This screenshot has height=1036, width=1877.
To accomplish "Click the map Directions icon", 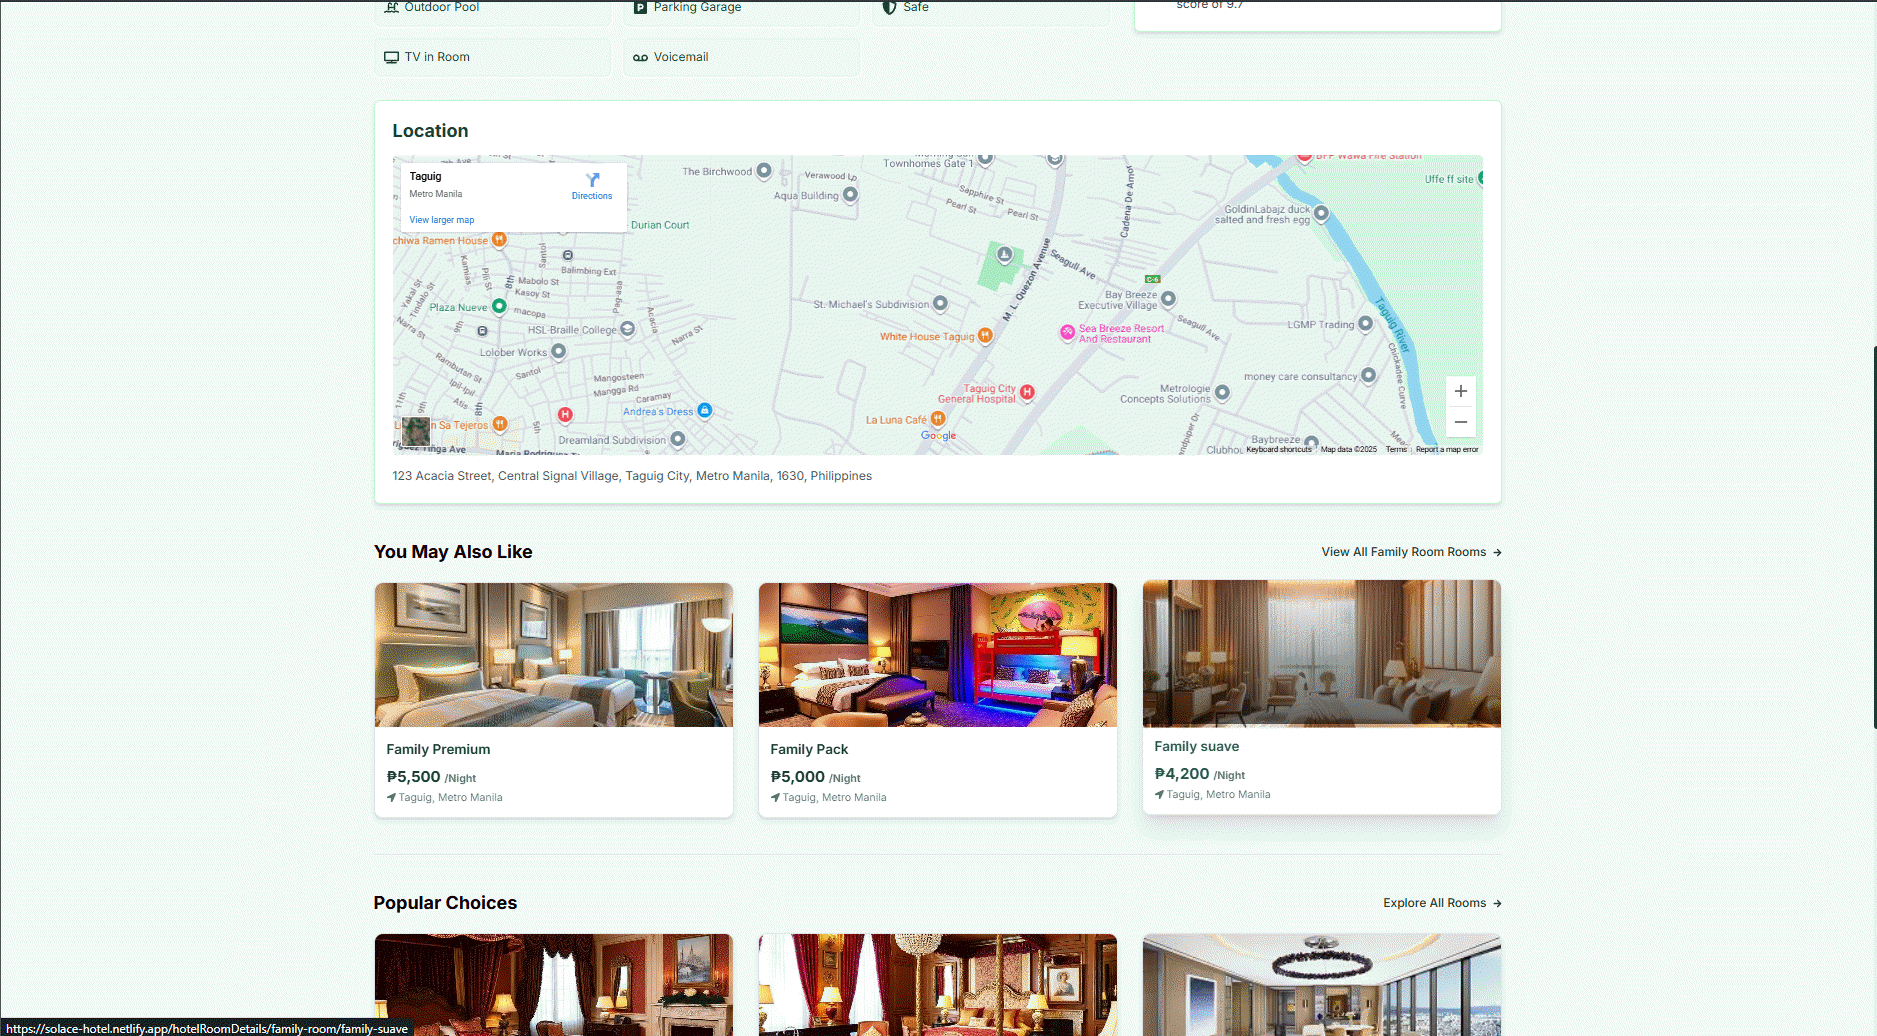I will [x=592, y=180].
